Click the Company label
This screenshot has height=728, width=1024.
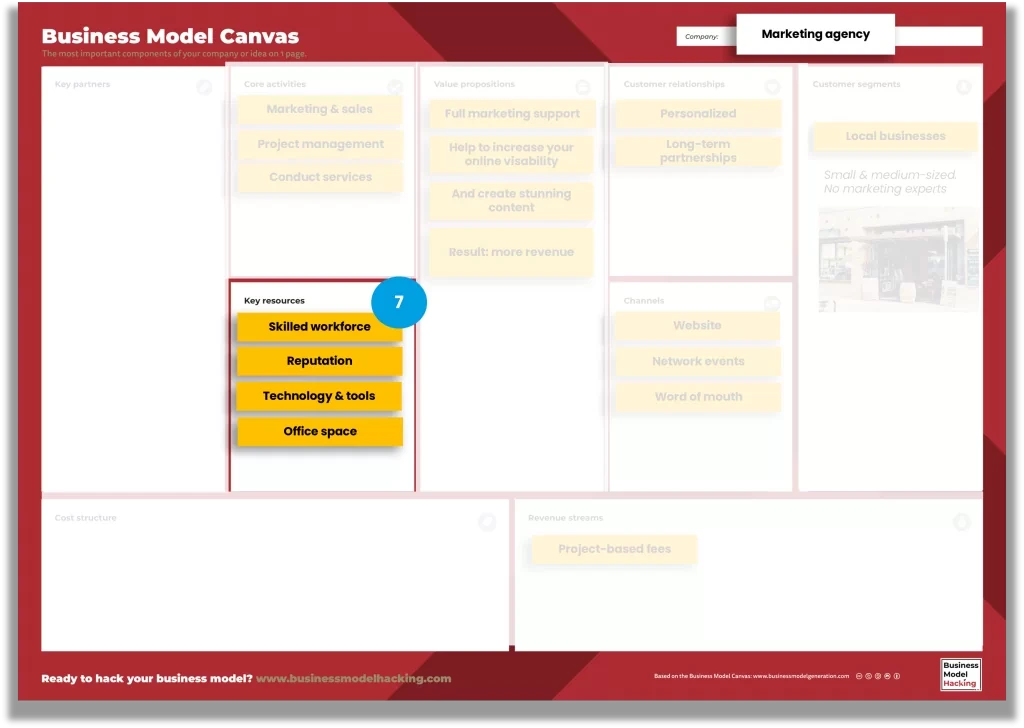(701, 37)
